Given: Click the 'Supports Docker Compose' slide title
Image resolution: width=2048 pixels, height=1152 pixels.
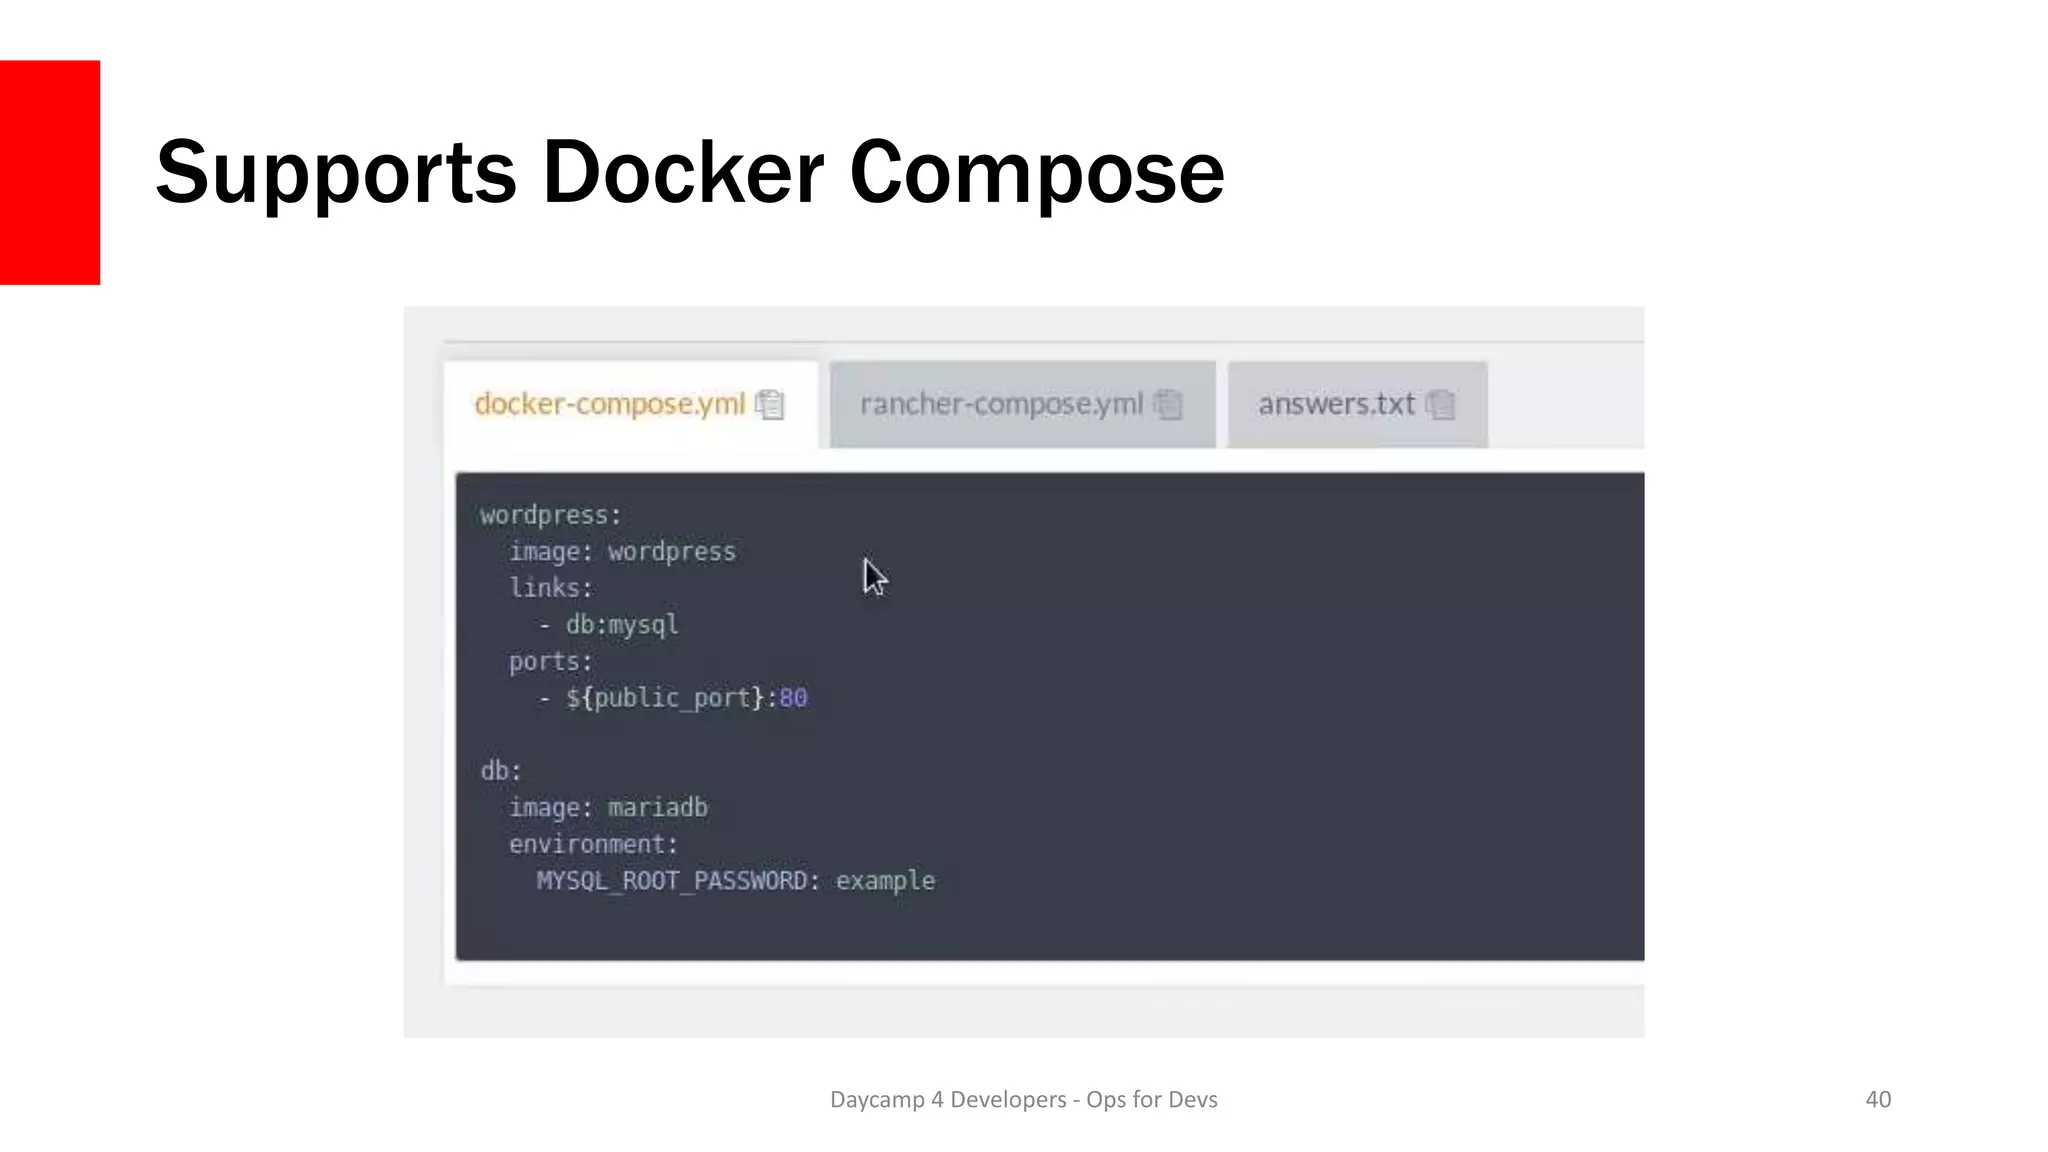Looking at the screenshot, I should [x=690, y=173].
